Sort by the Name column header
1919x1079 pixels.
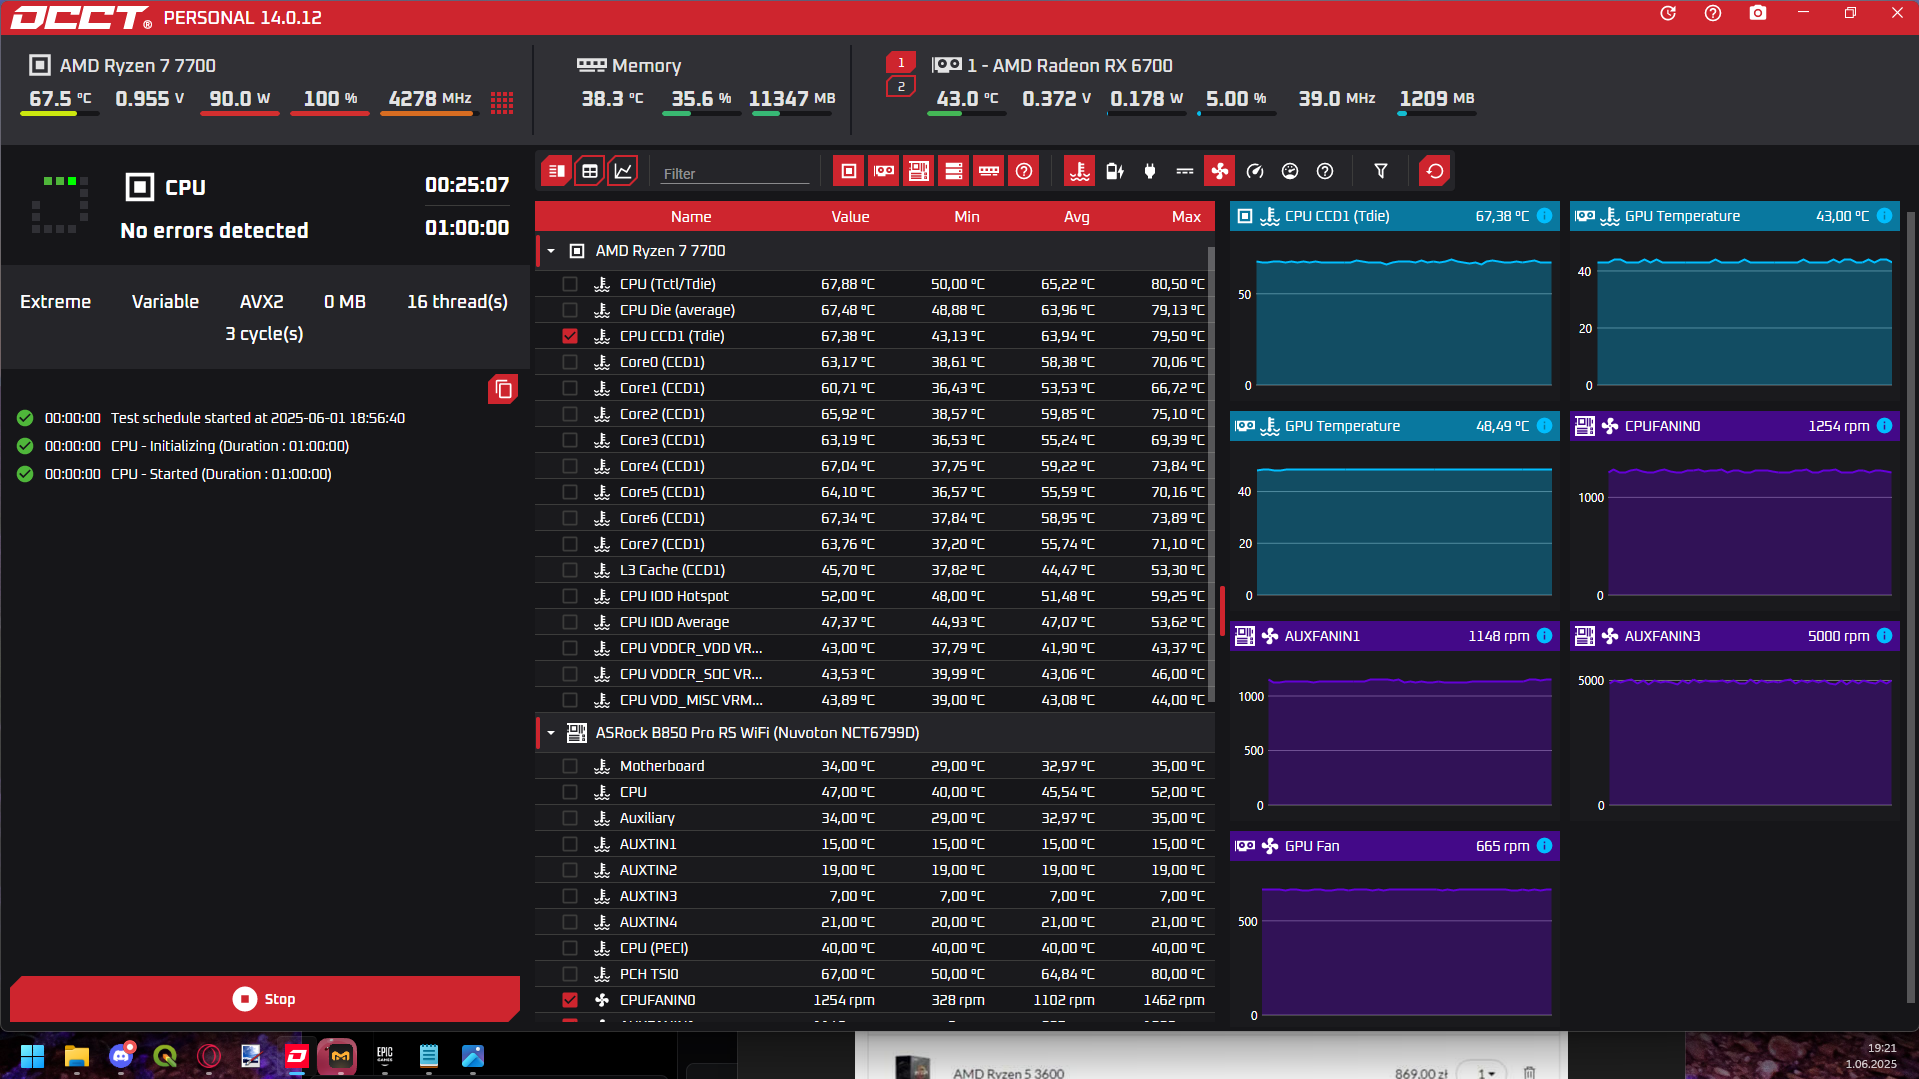pyautogui.click(x=691, y=217)
